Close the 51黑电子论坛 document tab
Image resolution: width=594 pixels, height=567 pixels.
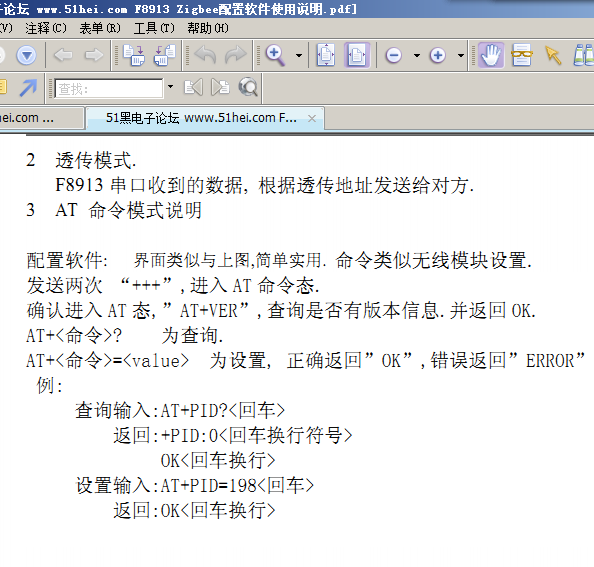pyautogui.click(x=312, y=119)
